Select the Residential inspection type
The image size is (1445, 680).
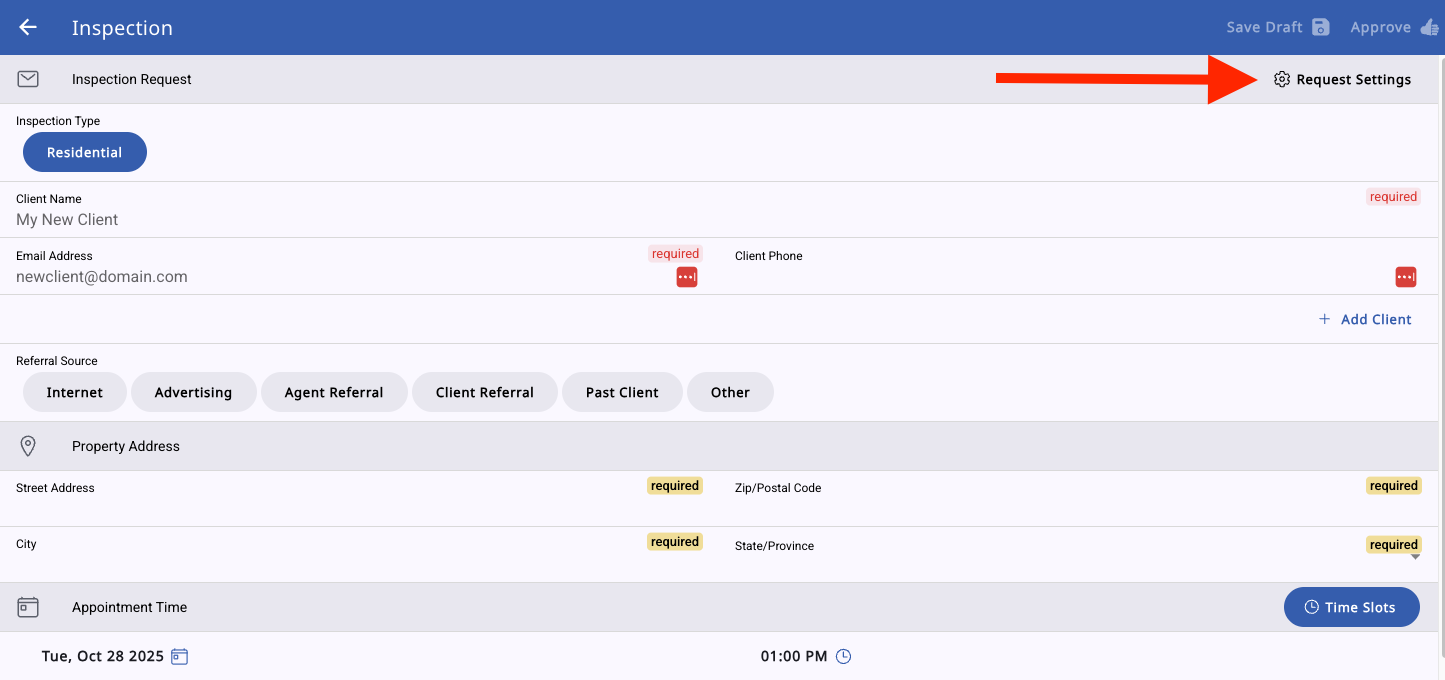click(85, 153)
